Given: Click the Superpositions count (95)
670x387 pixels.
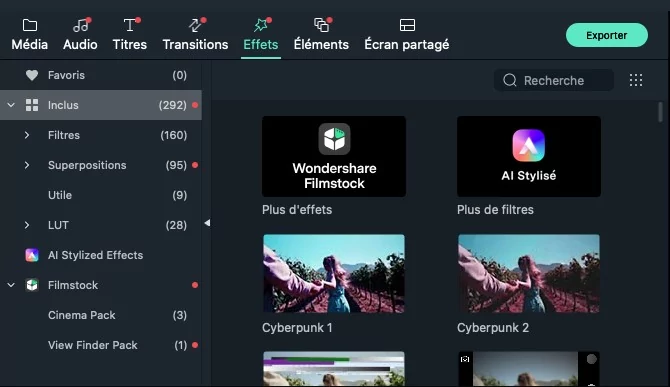Looking at the screenshot, I should pyautogui.click(x=176, y=165).
